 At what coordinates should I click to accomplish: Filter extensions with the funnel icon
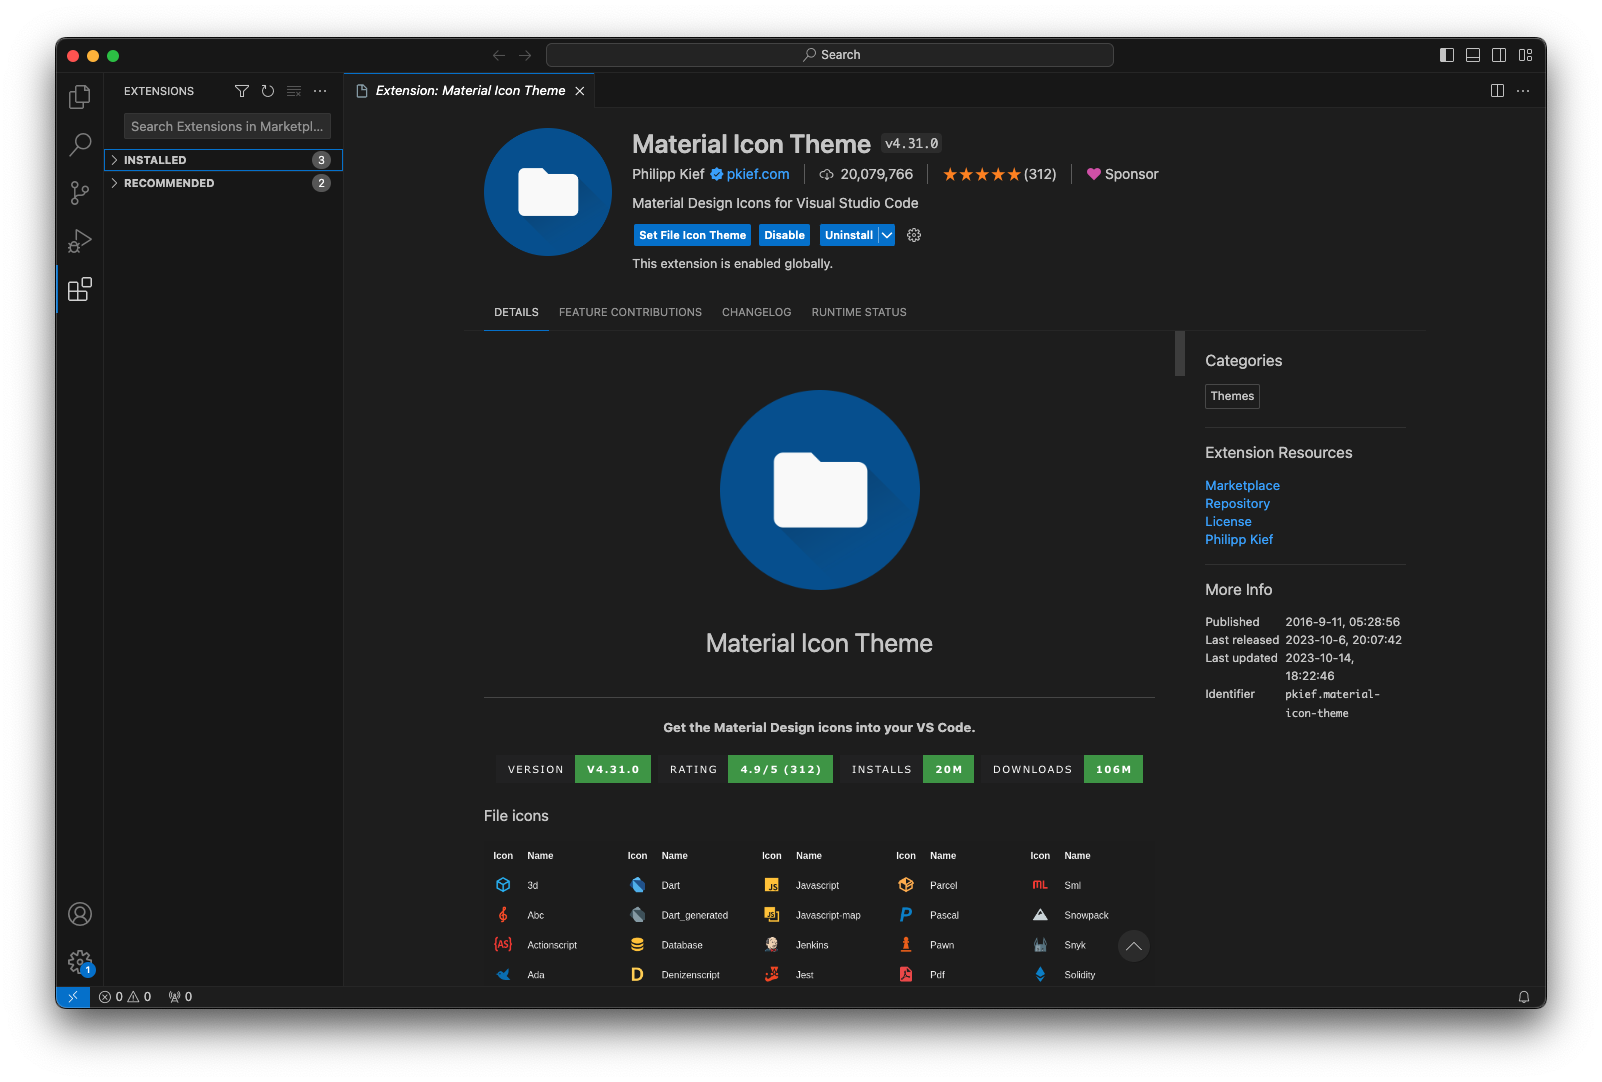242,91
